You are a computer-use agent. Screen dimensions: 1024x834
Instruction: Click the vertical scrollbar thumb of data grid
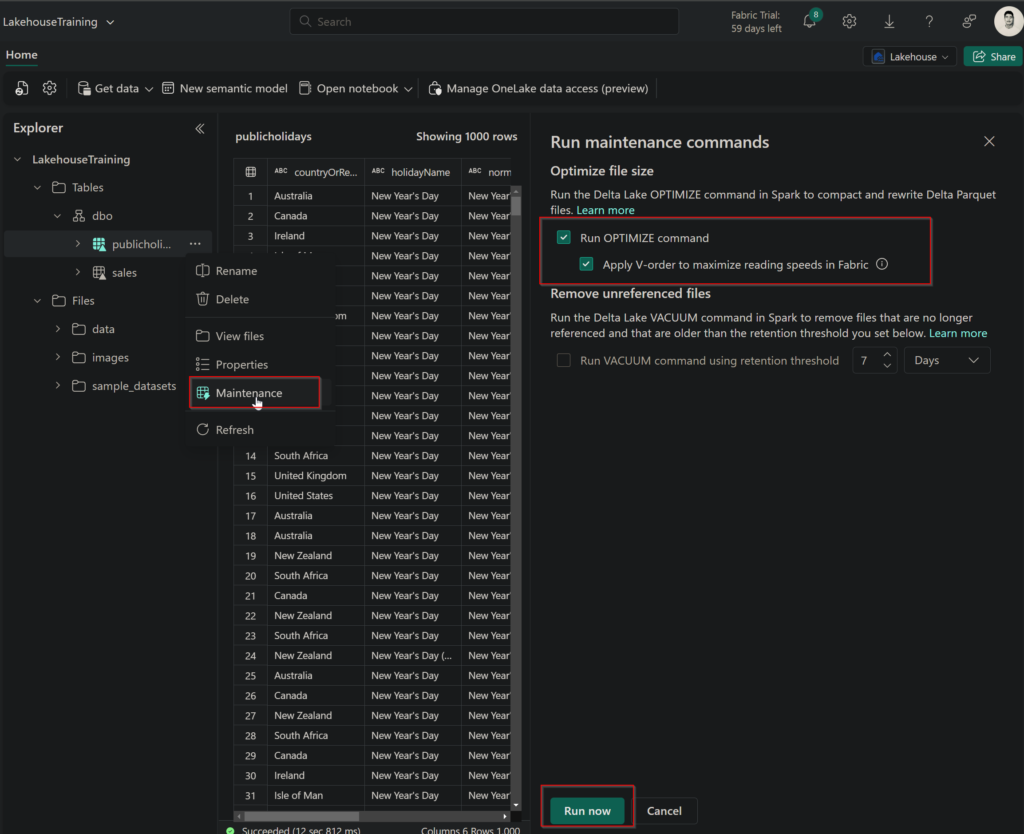pos(516,206)
